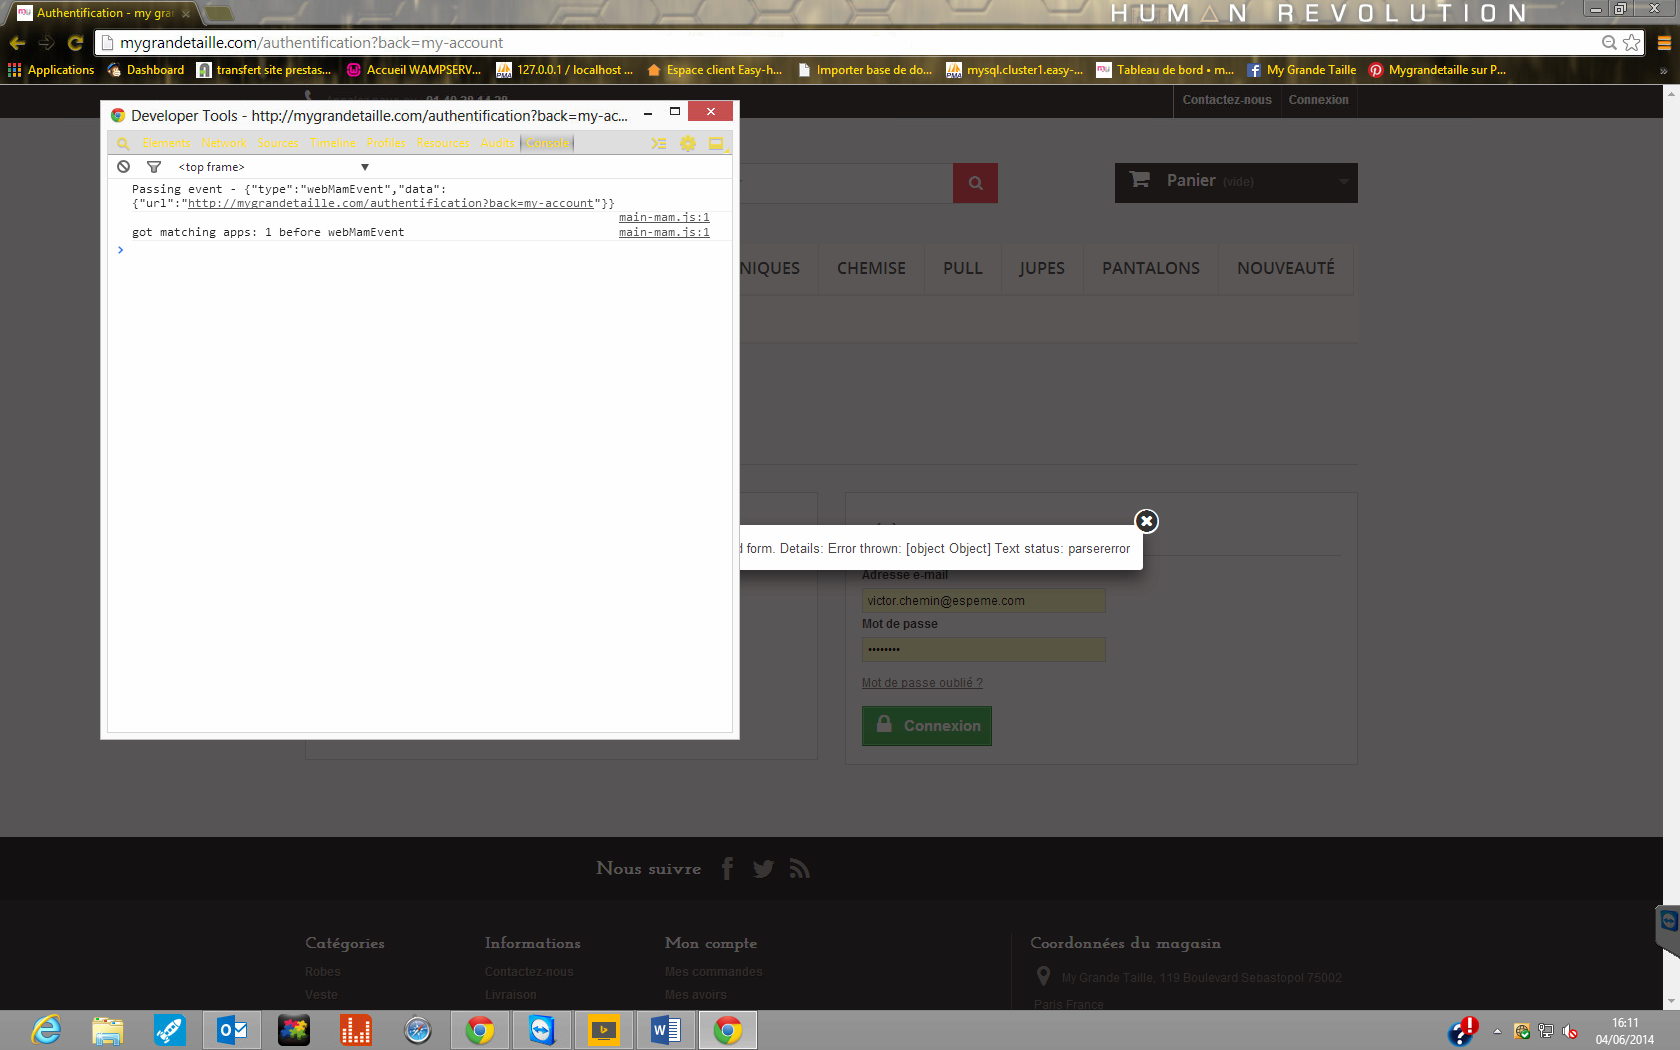Open the My Grande Taille Facebook bookmark

[x=1302, y=70]
